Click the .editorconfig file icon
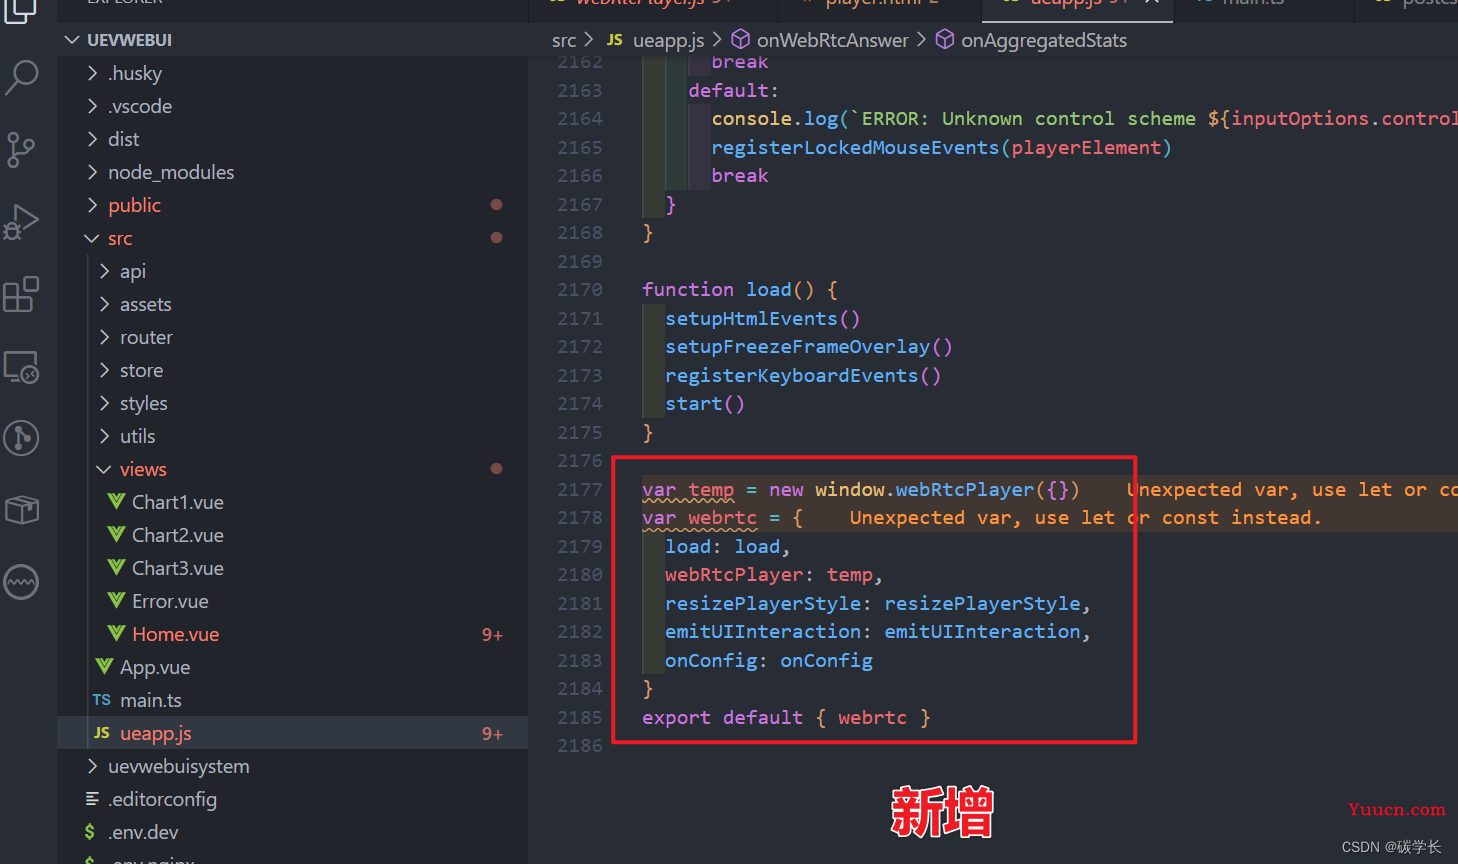1458x864 pixels. click(92, 798)
